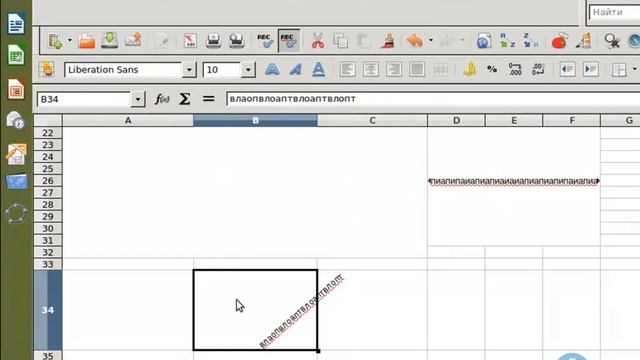Create a new document with the New icon
640x360 pixels.
[55, 41]
